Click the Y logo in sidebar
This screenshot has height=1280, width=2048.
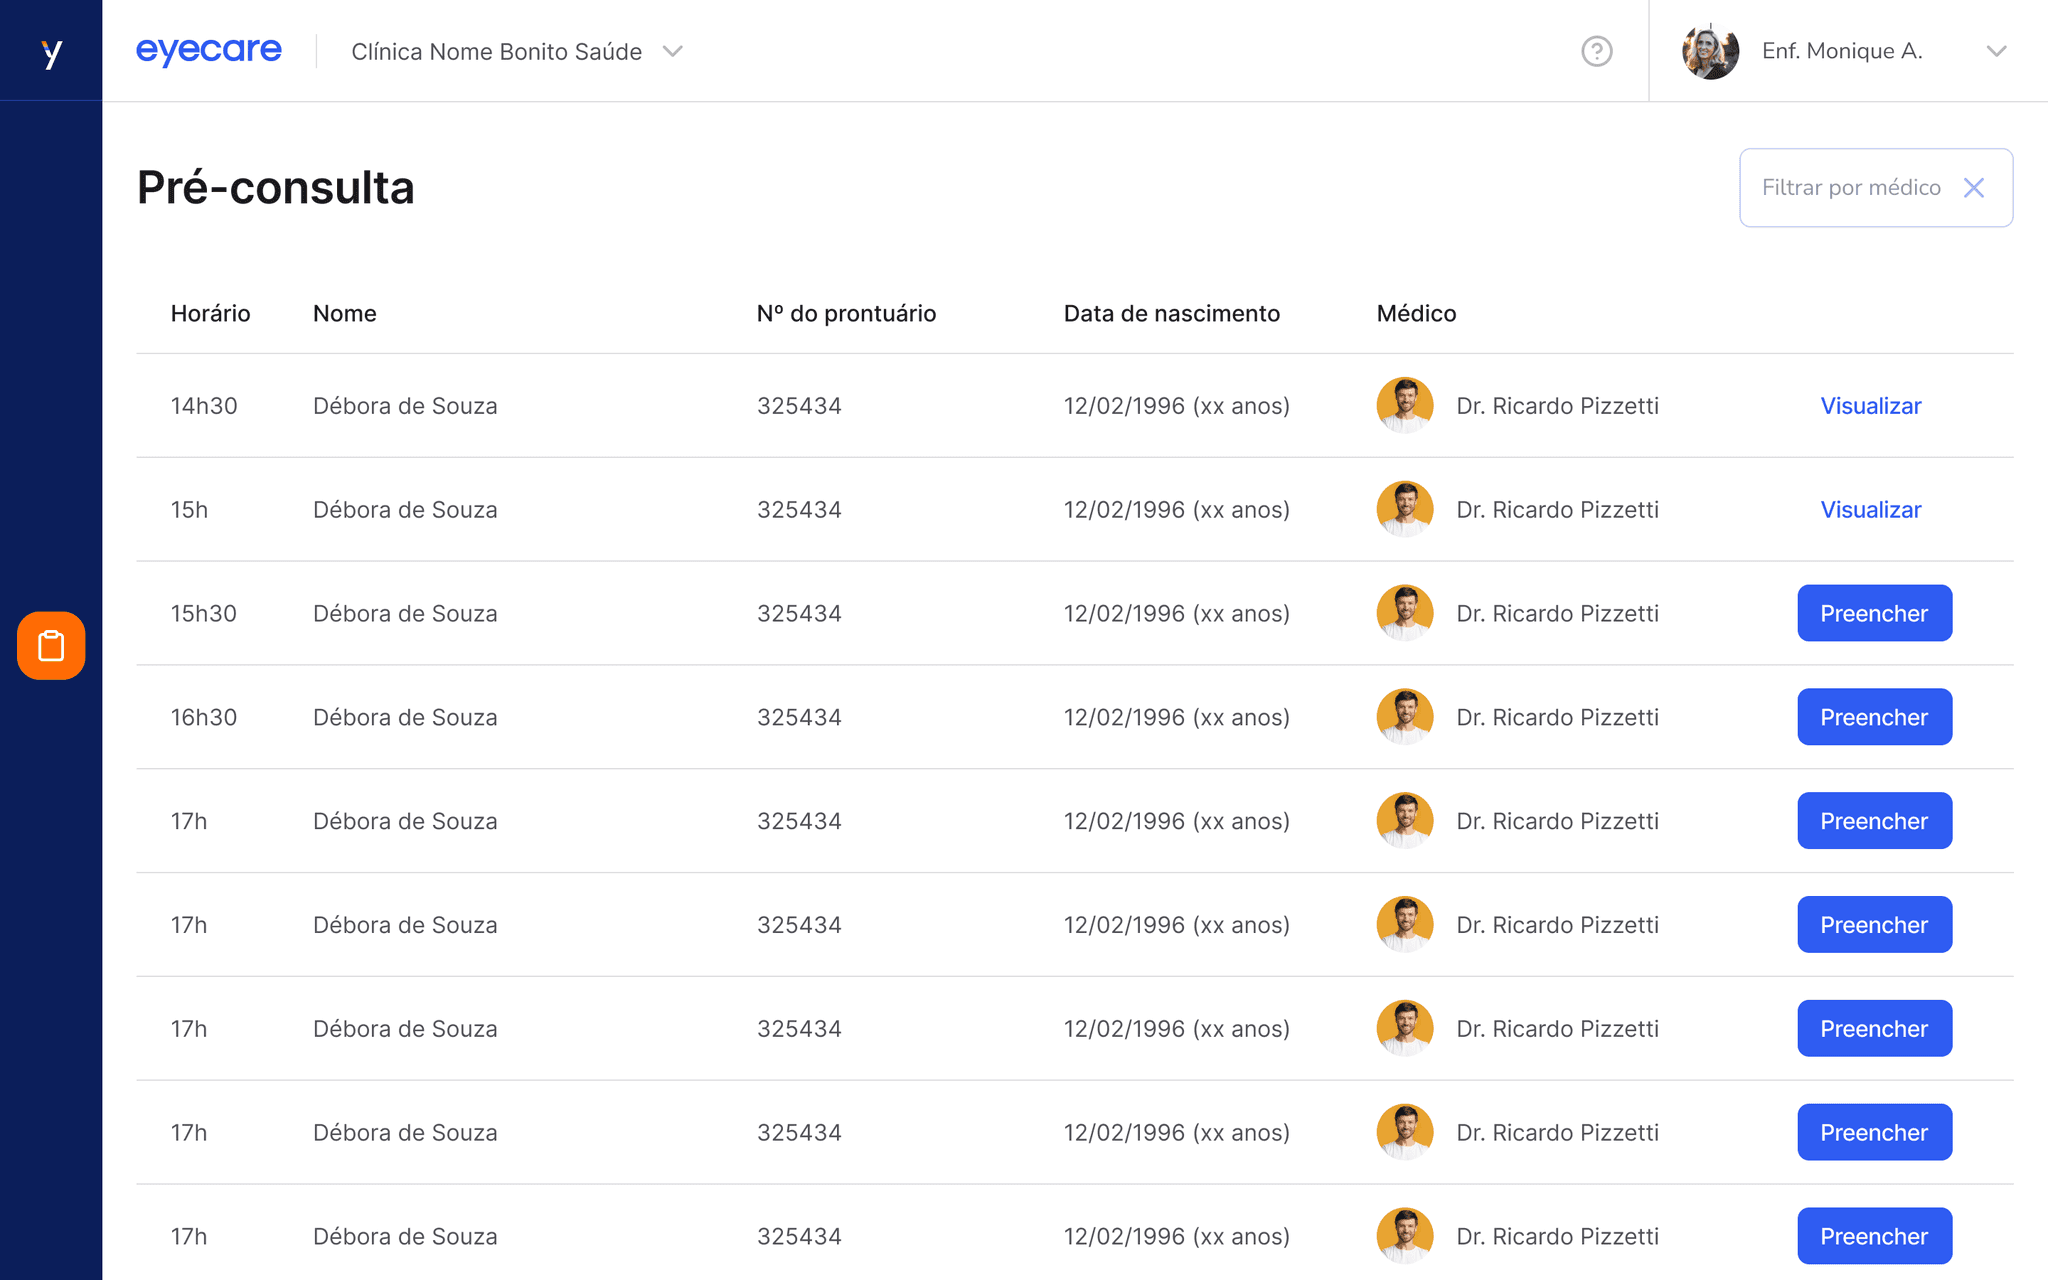pyautogui.click(x=51, y=52)
